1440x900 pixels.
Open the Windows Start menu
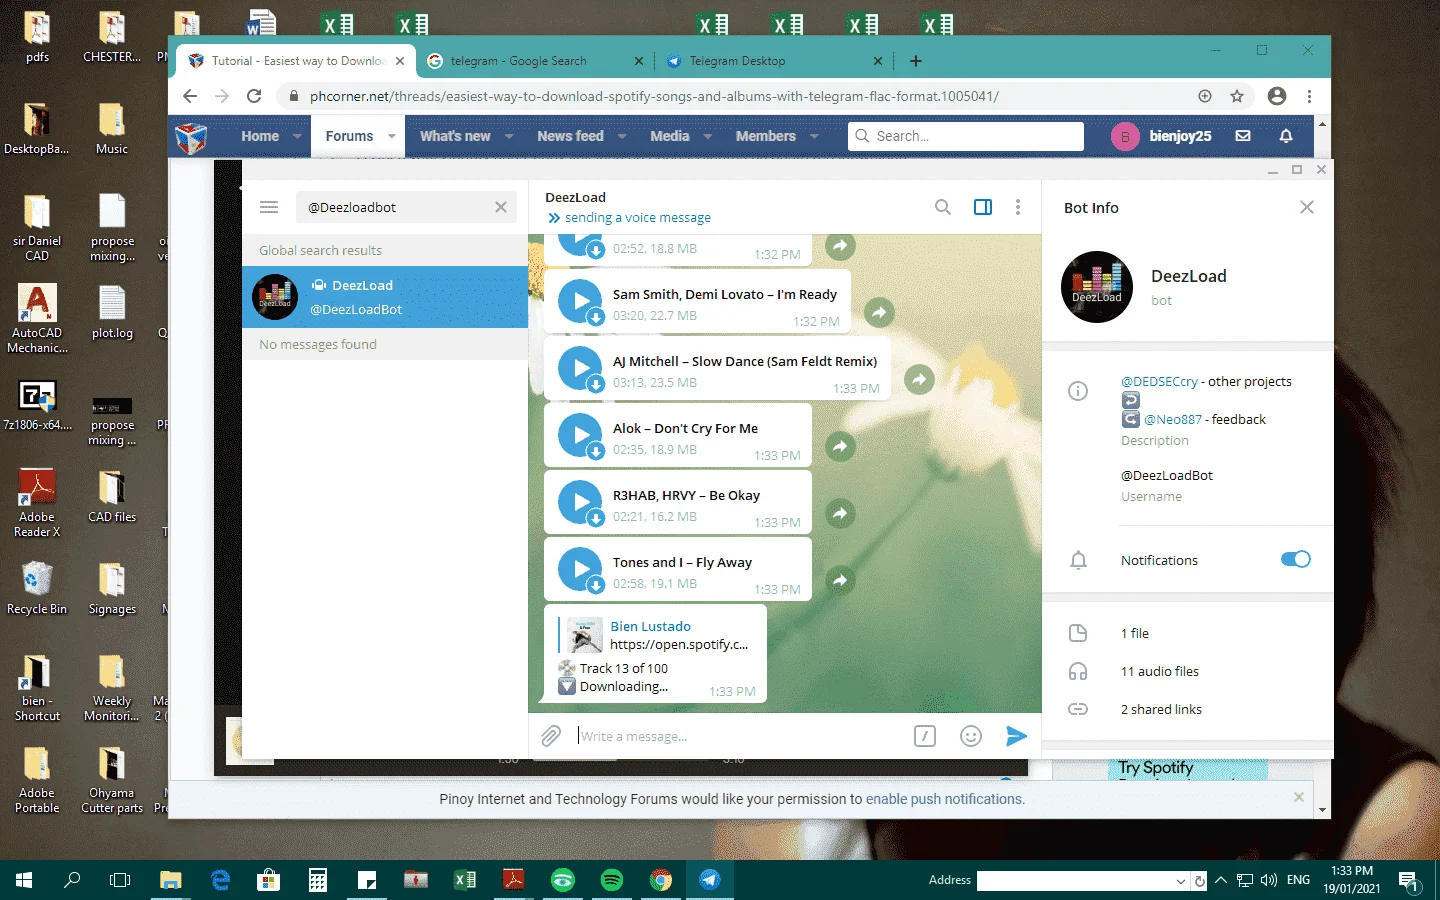tap(24, 880)
